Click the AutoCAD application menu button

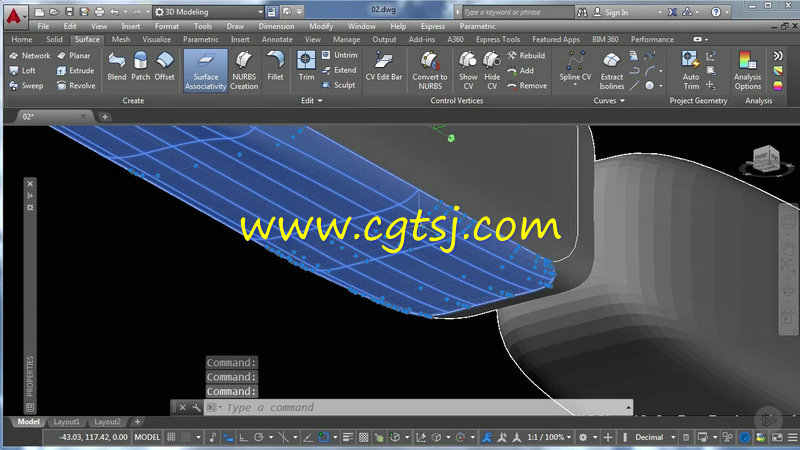[x=14, y=16]
